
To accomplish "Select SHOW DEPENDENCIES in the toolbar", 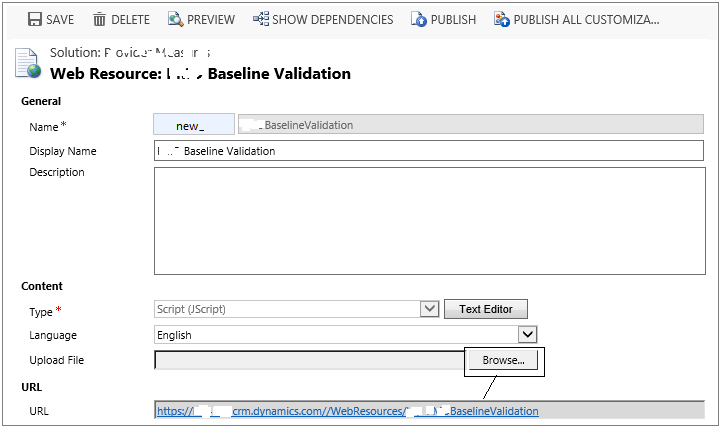I will pos(332,20).
